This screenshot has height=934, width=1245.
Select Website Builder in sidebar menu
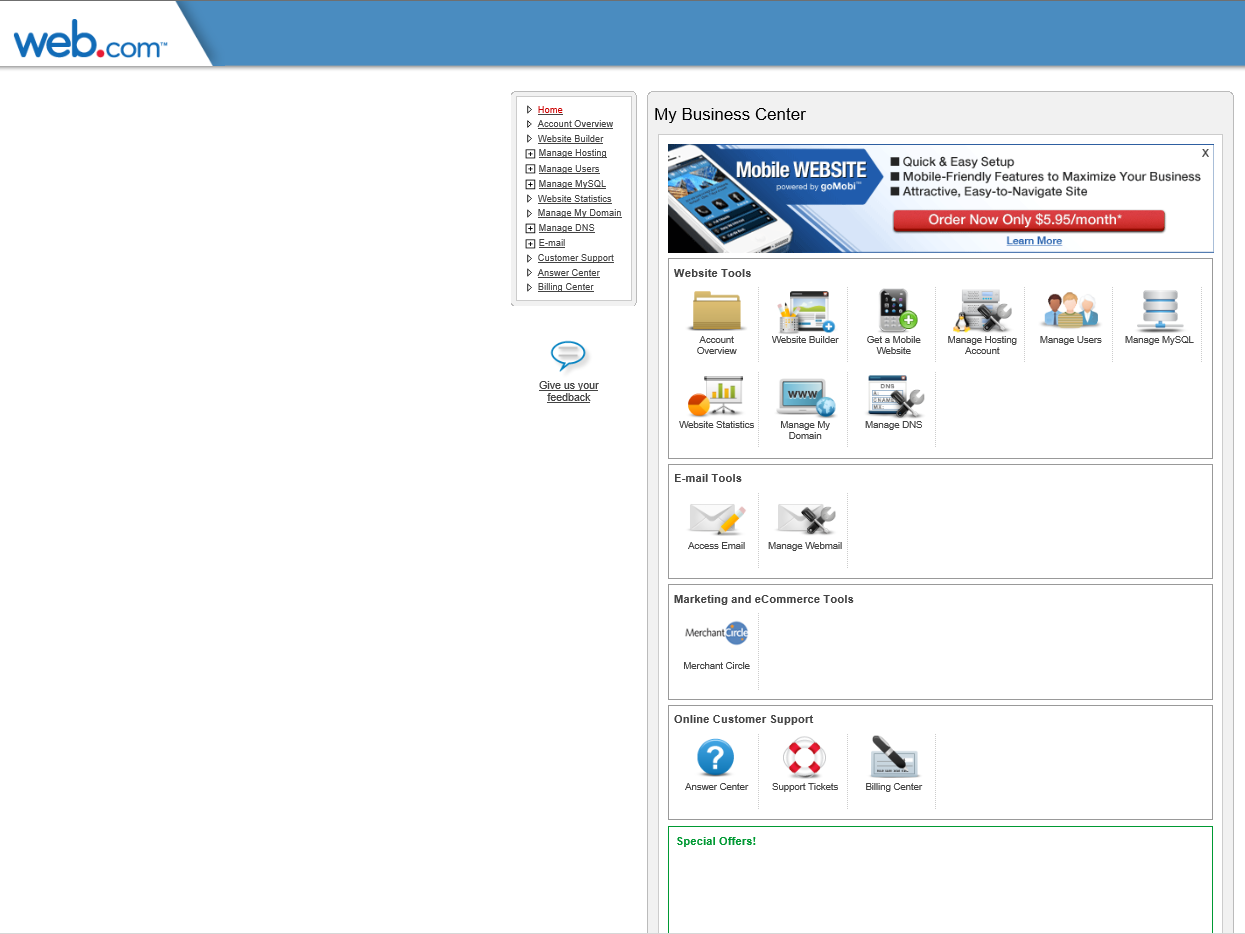point(570,139)
